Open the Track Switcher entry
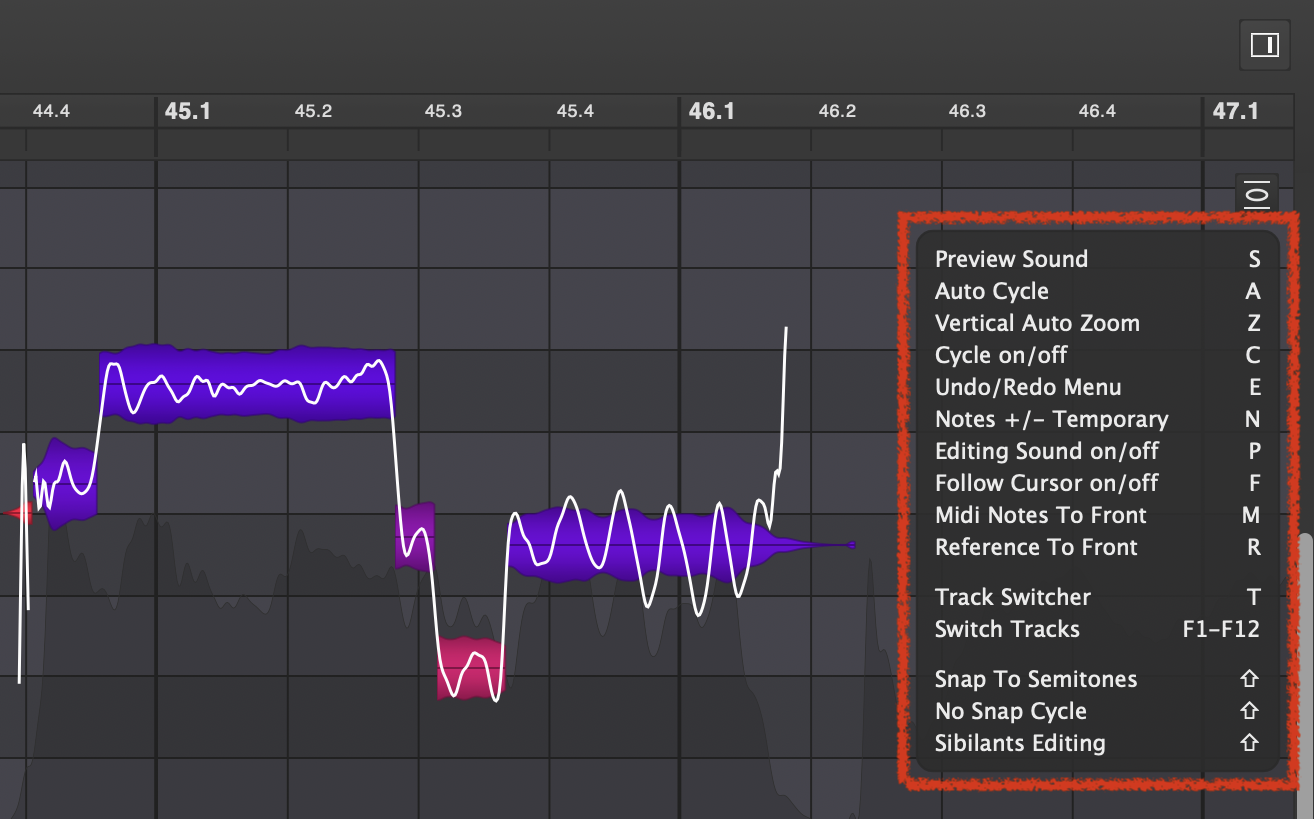This screenshot has width=1314, height=819. click(x=1012, y=597)
